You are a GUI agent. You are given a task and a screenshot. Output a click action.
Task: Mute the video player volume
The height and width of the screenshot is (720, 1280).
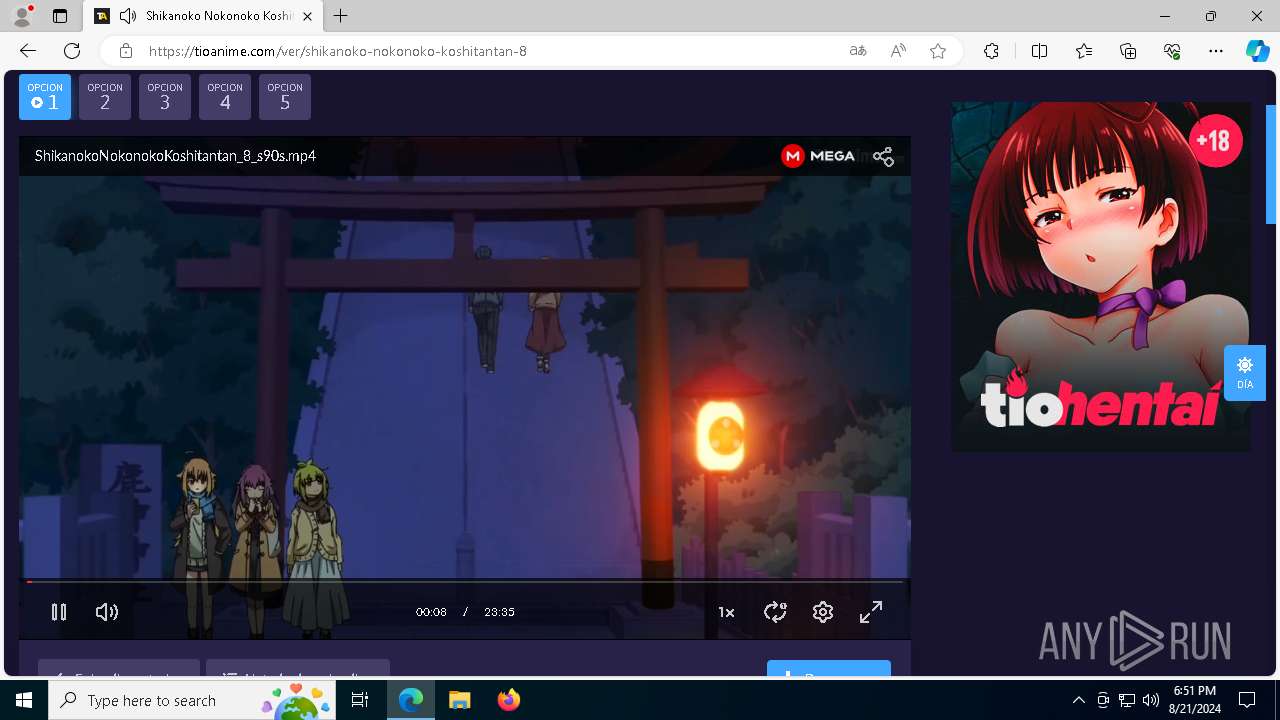tap(107, 612)
